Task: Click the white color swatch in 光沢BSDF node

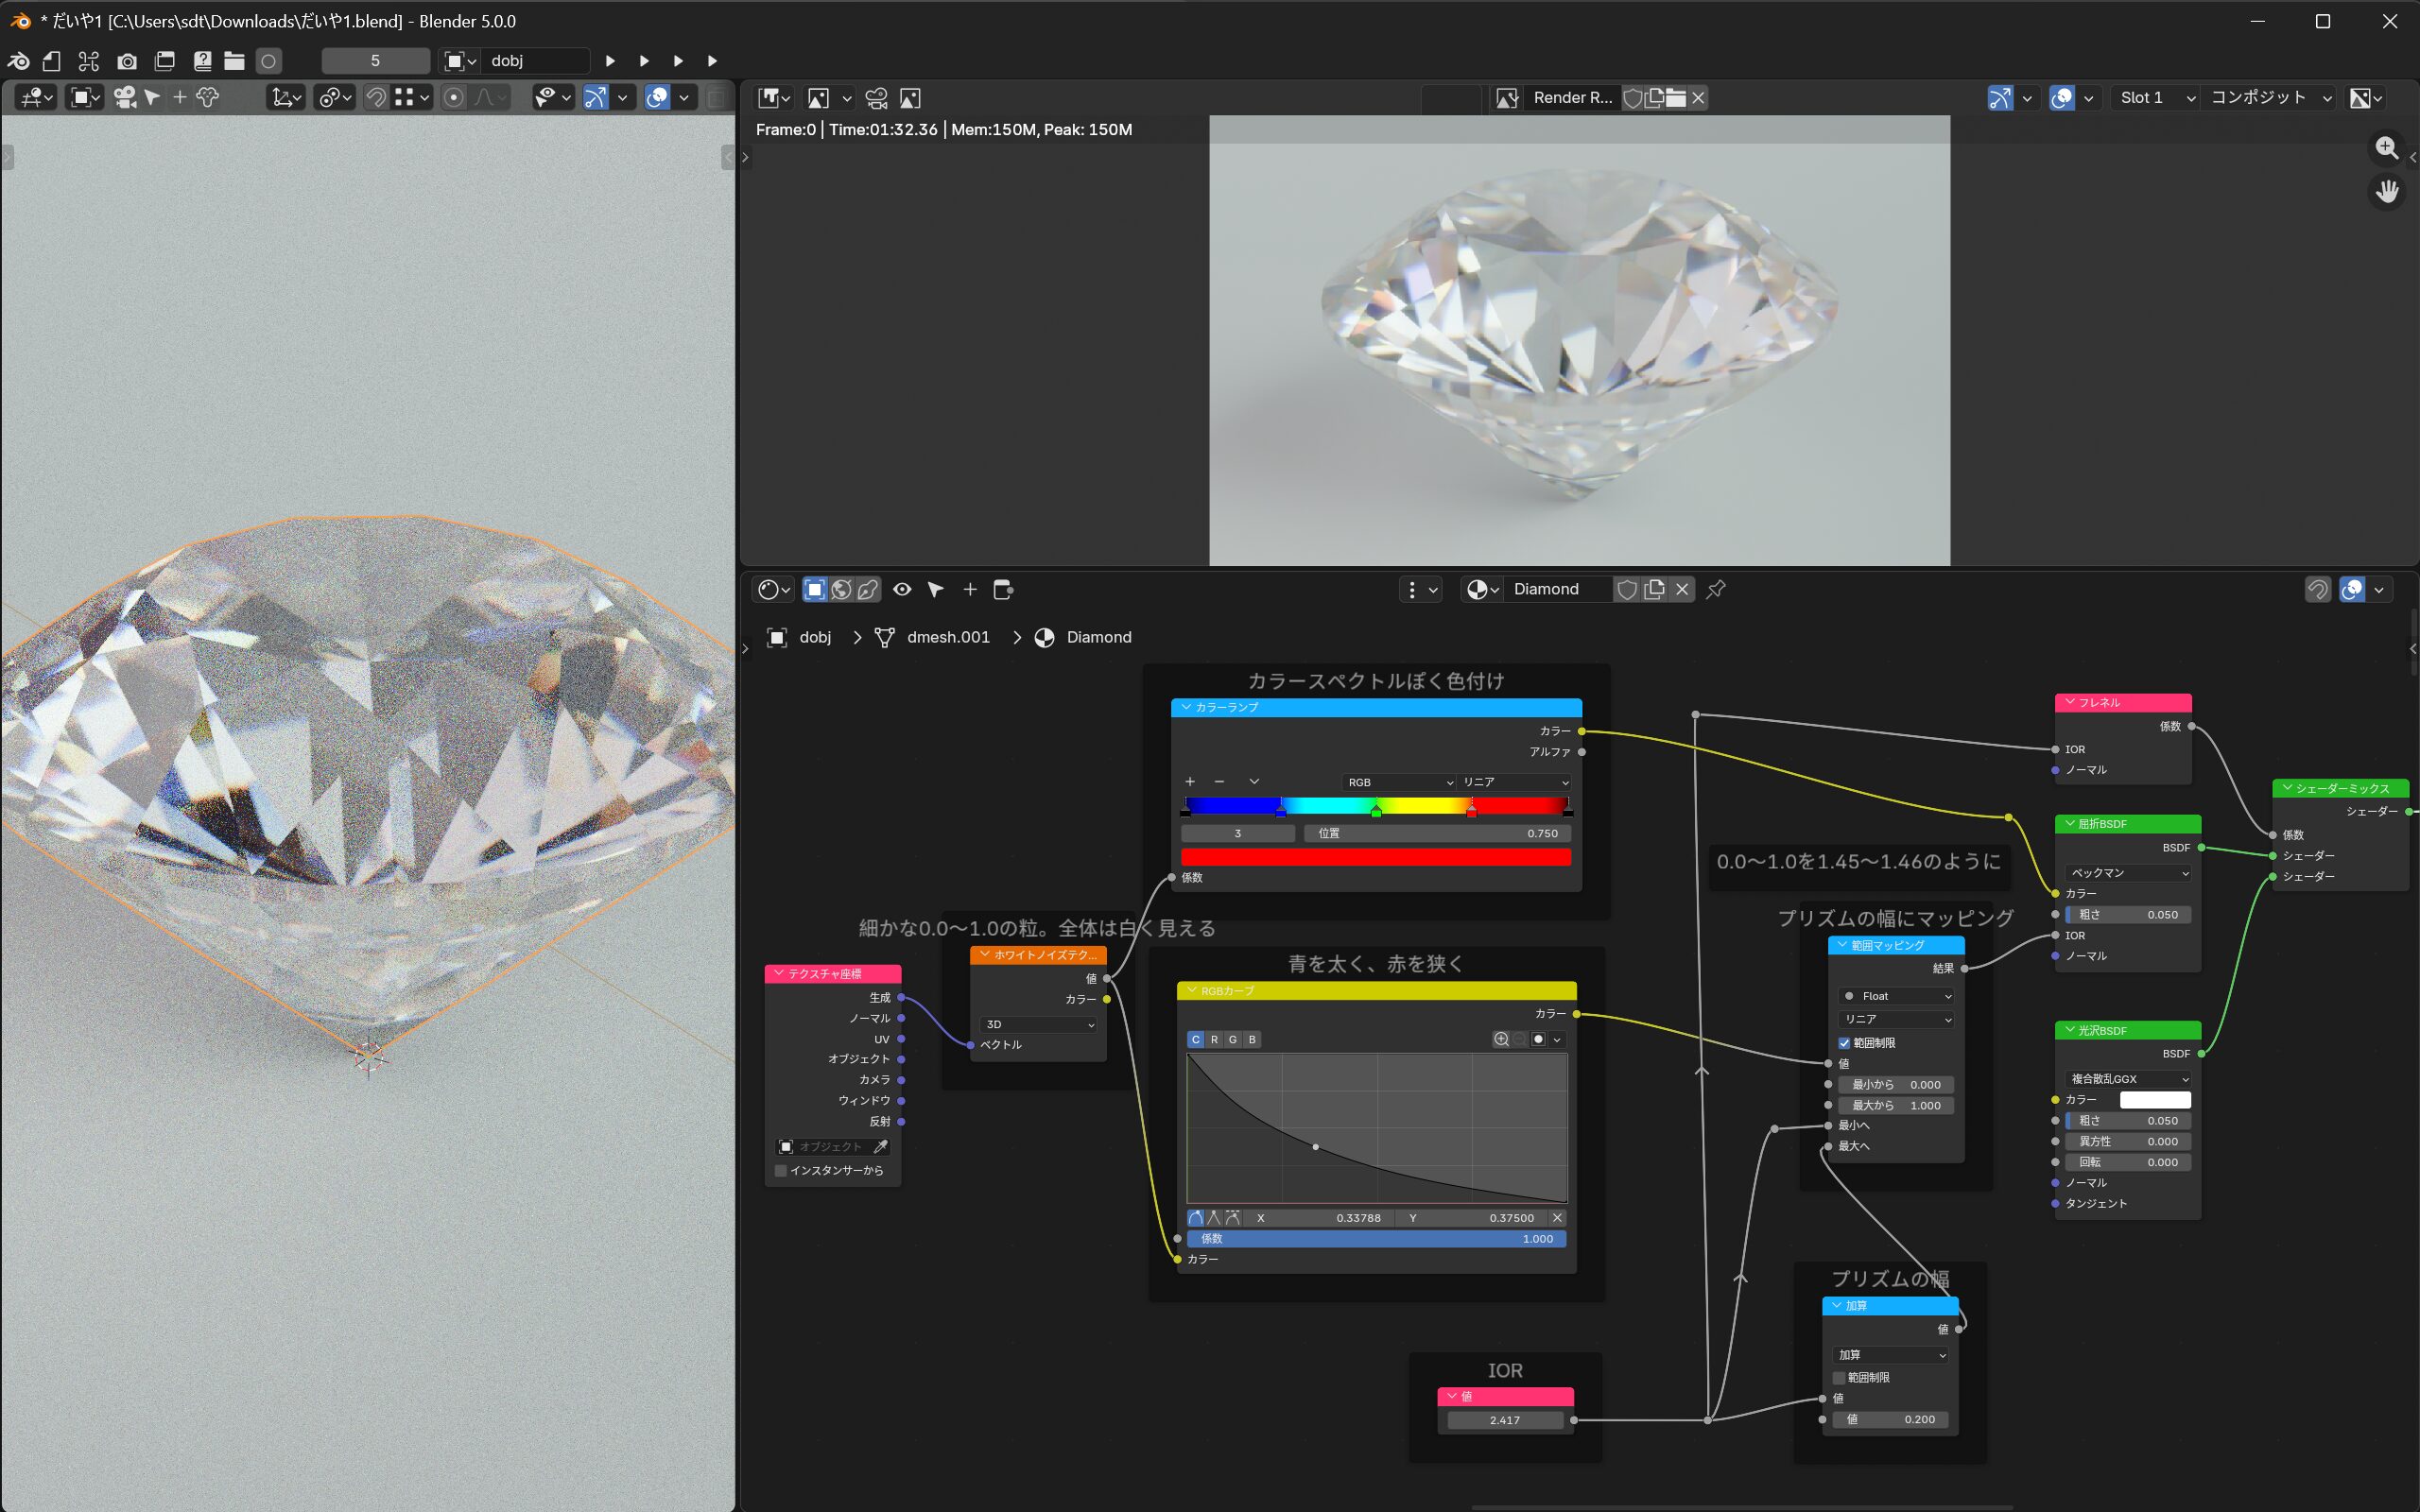Action: pos(2155,1100)
